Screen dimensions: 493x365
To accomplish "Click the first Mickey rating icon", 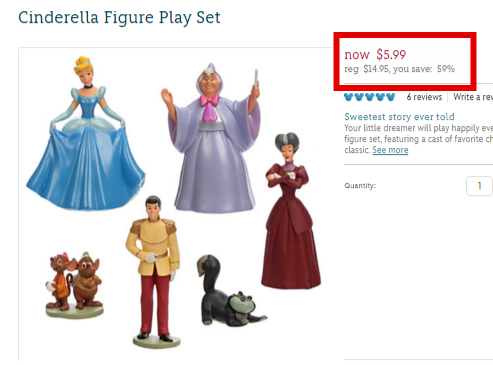I will 349,97.
